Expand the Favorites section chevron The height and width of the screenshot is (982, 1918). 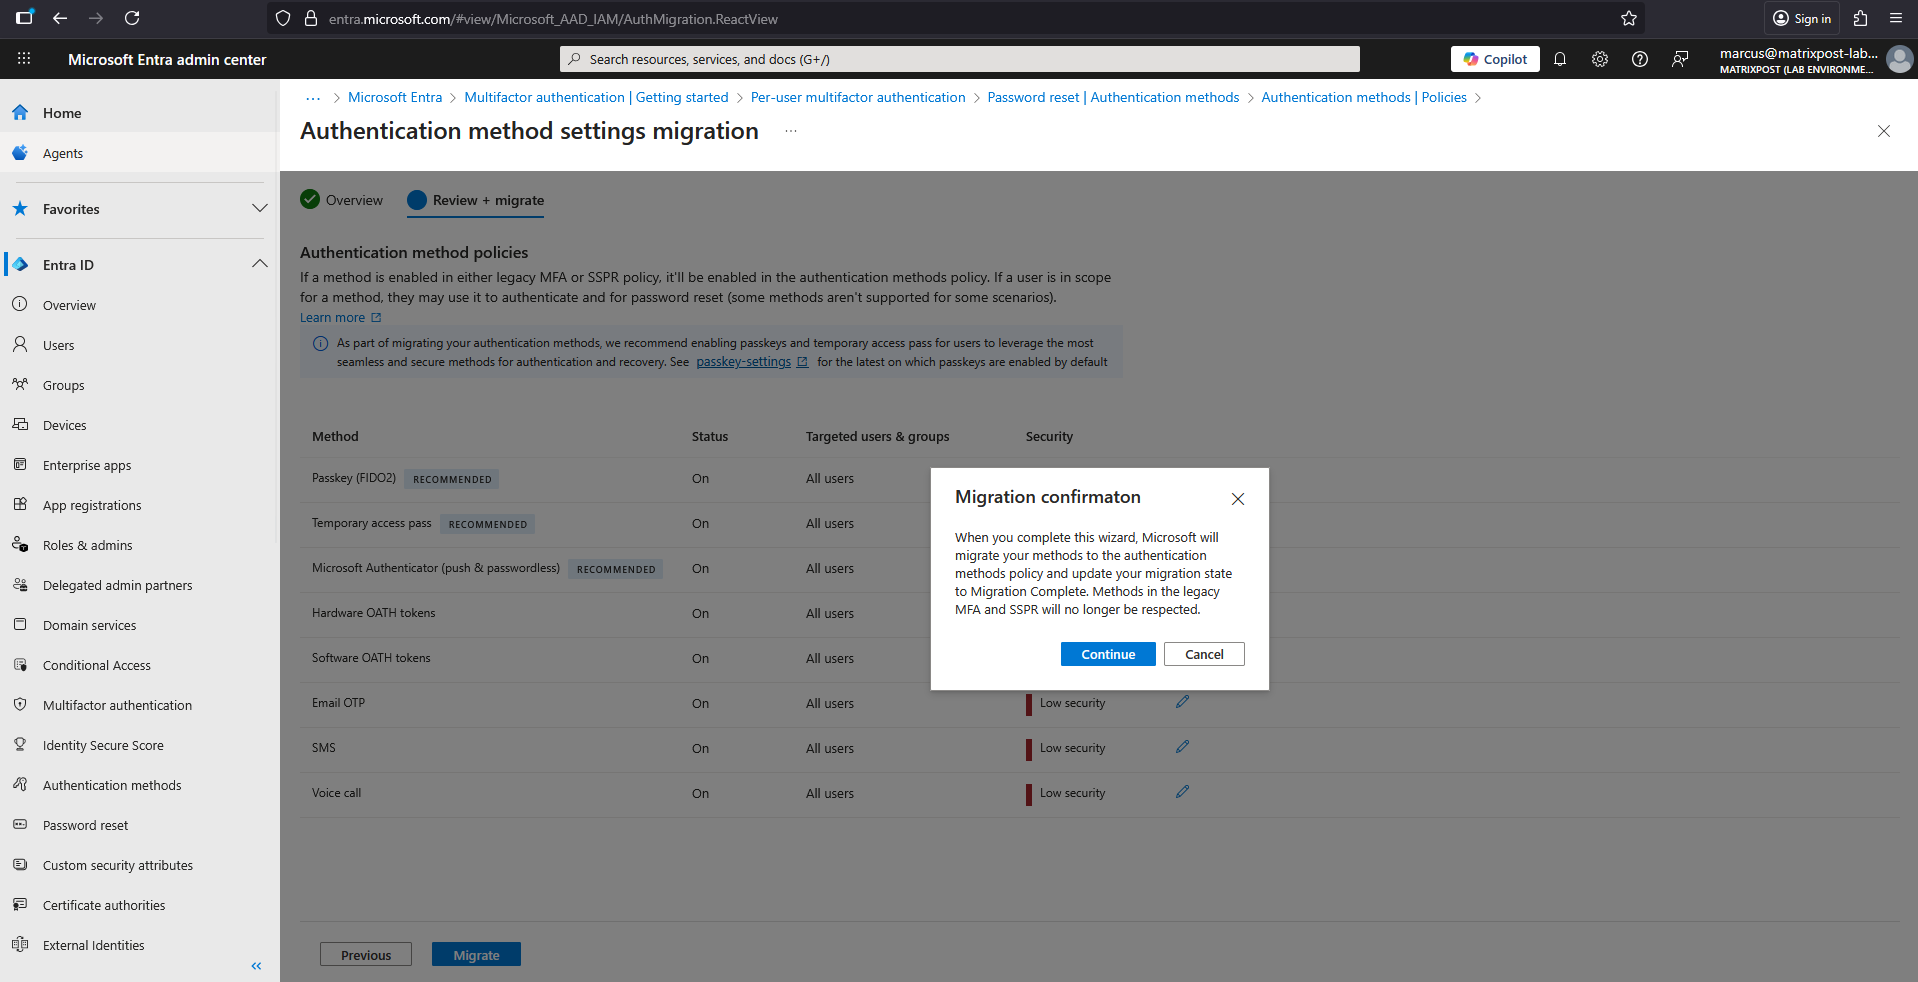[260, 209]
